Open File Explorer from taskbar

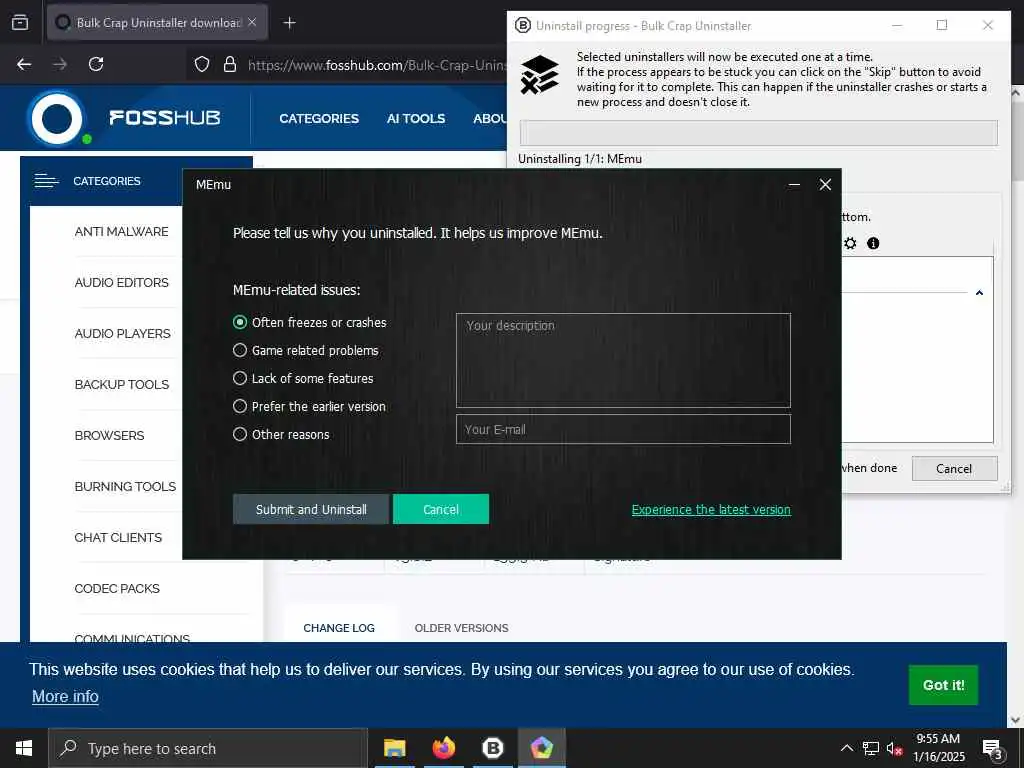pos(394,748)
